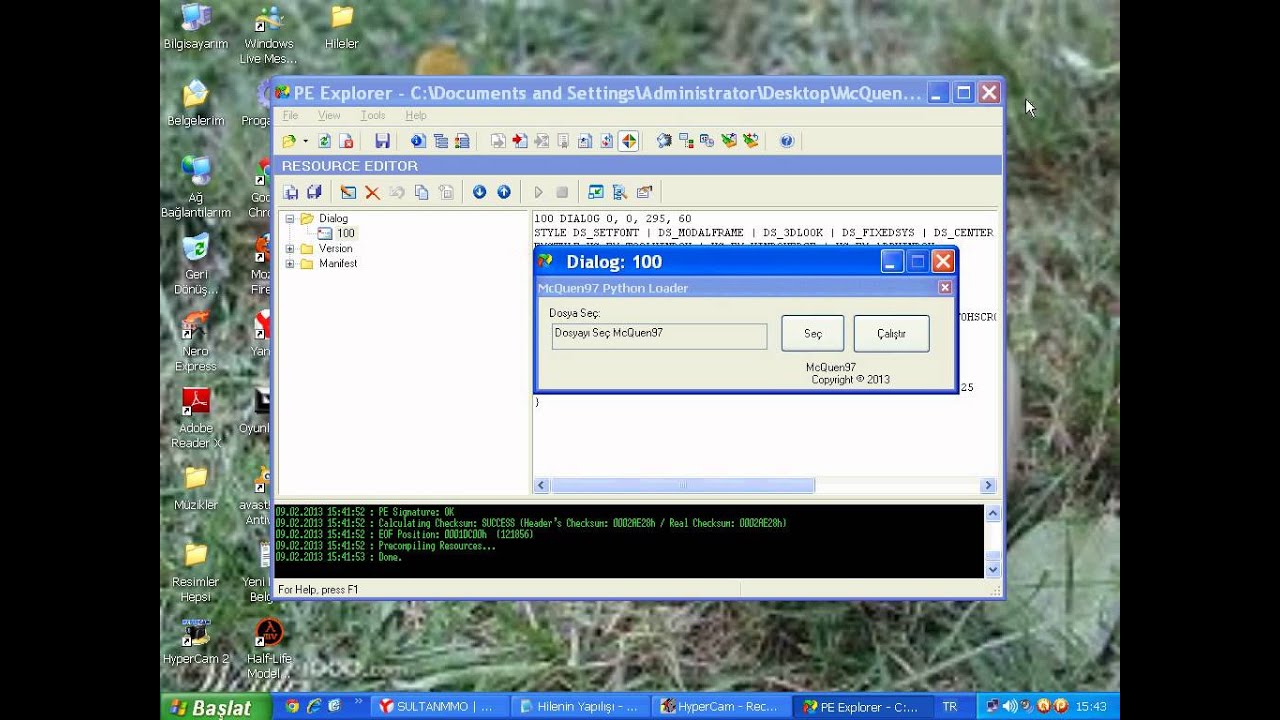Open the View menu
This screenshot has height=720, width=1280.
click(x=329, y=116)
